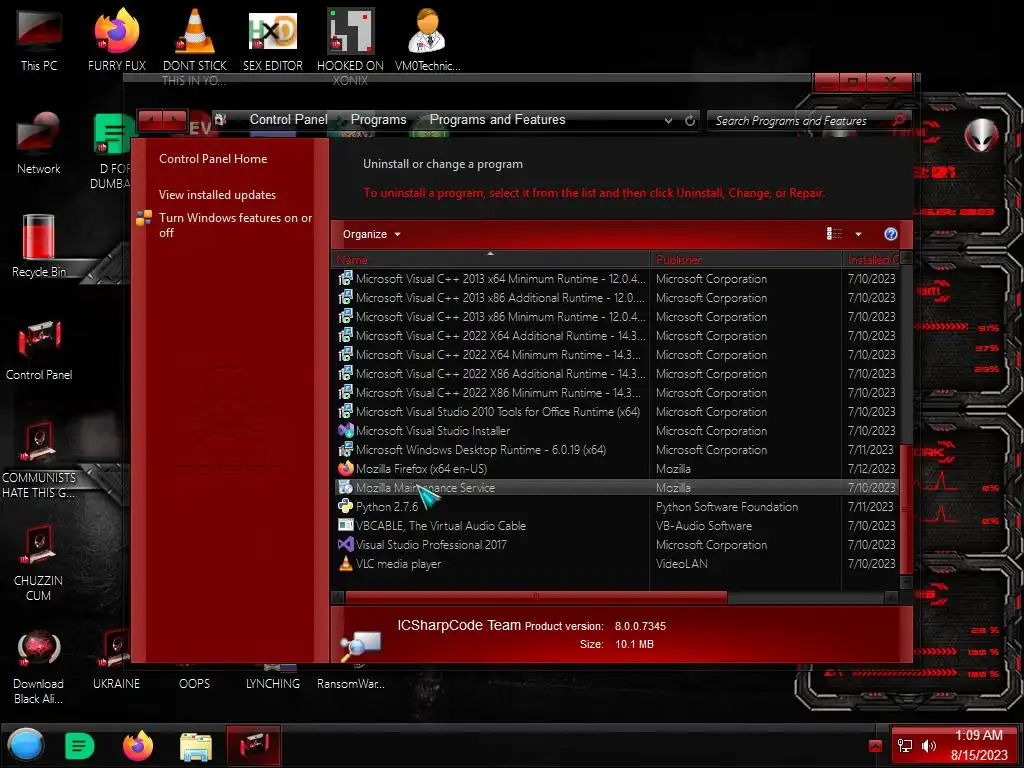Select the HOOKED ON XONIX desktop icon

351,46
